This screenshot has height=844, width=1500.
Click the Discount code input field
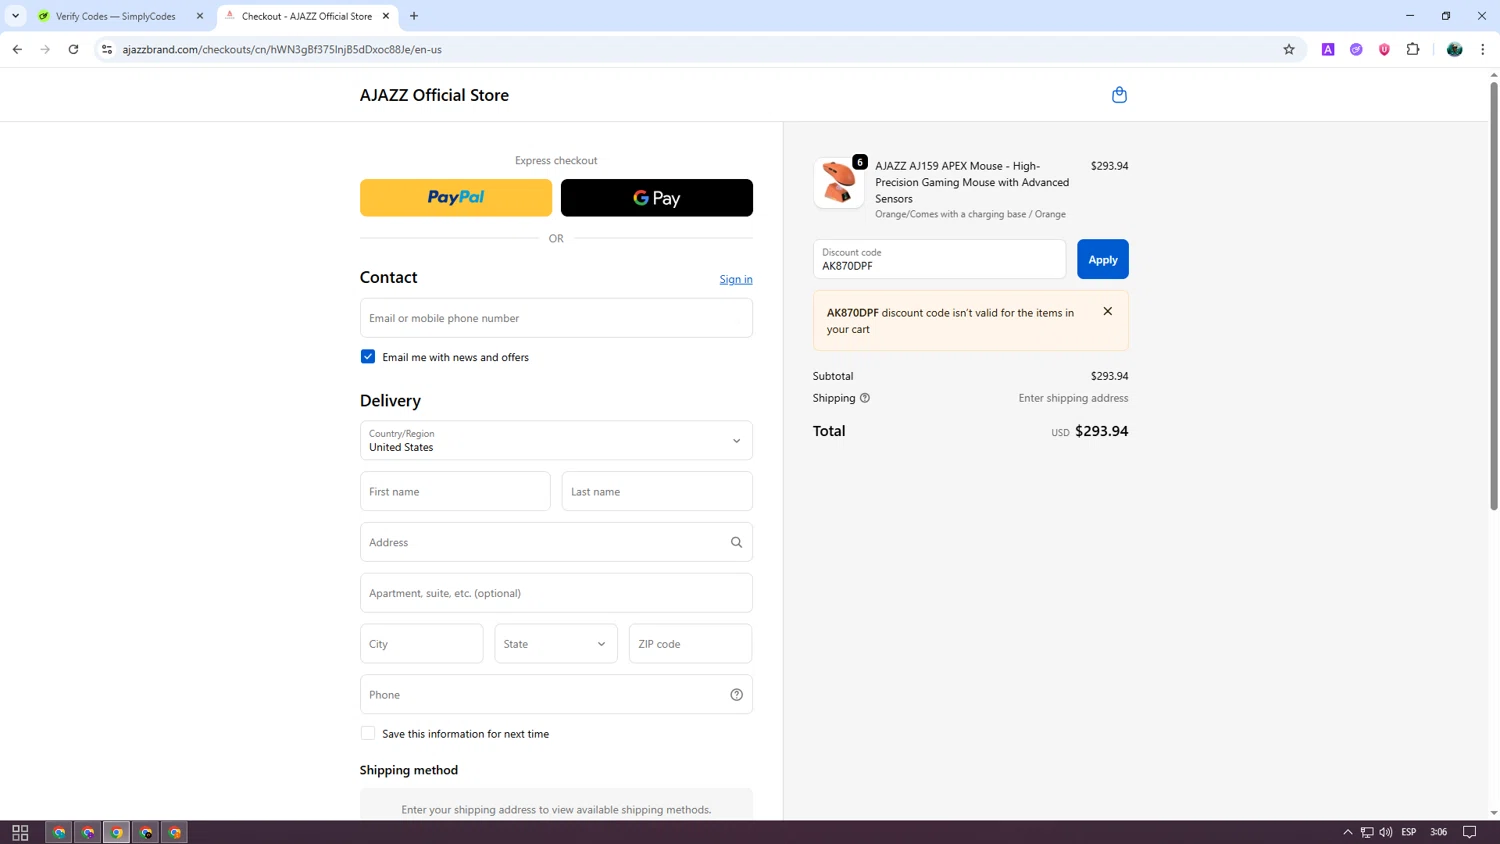pyautogui.click(x=939, y=259)
